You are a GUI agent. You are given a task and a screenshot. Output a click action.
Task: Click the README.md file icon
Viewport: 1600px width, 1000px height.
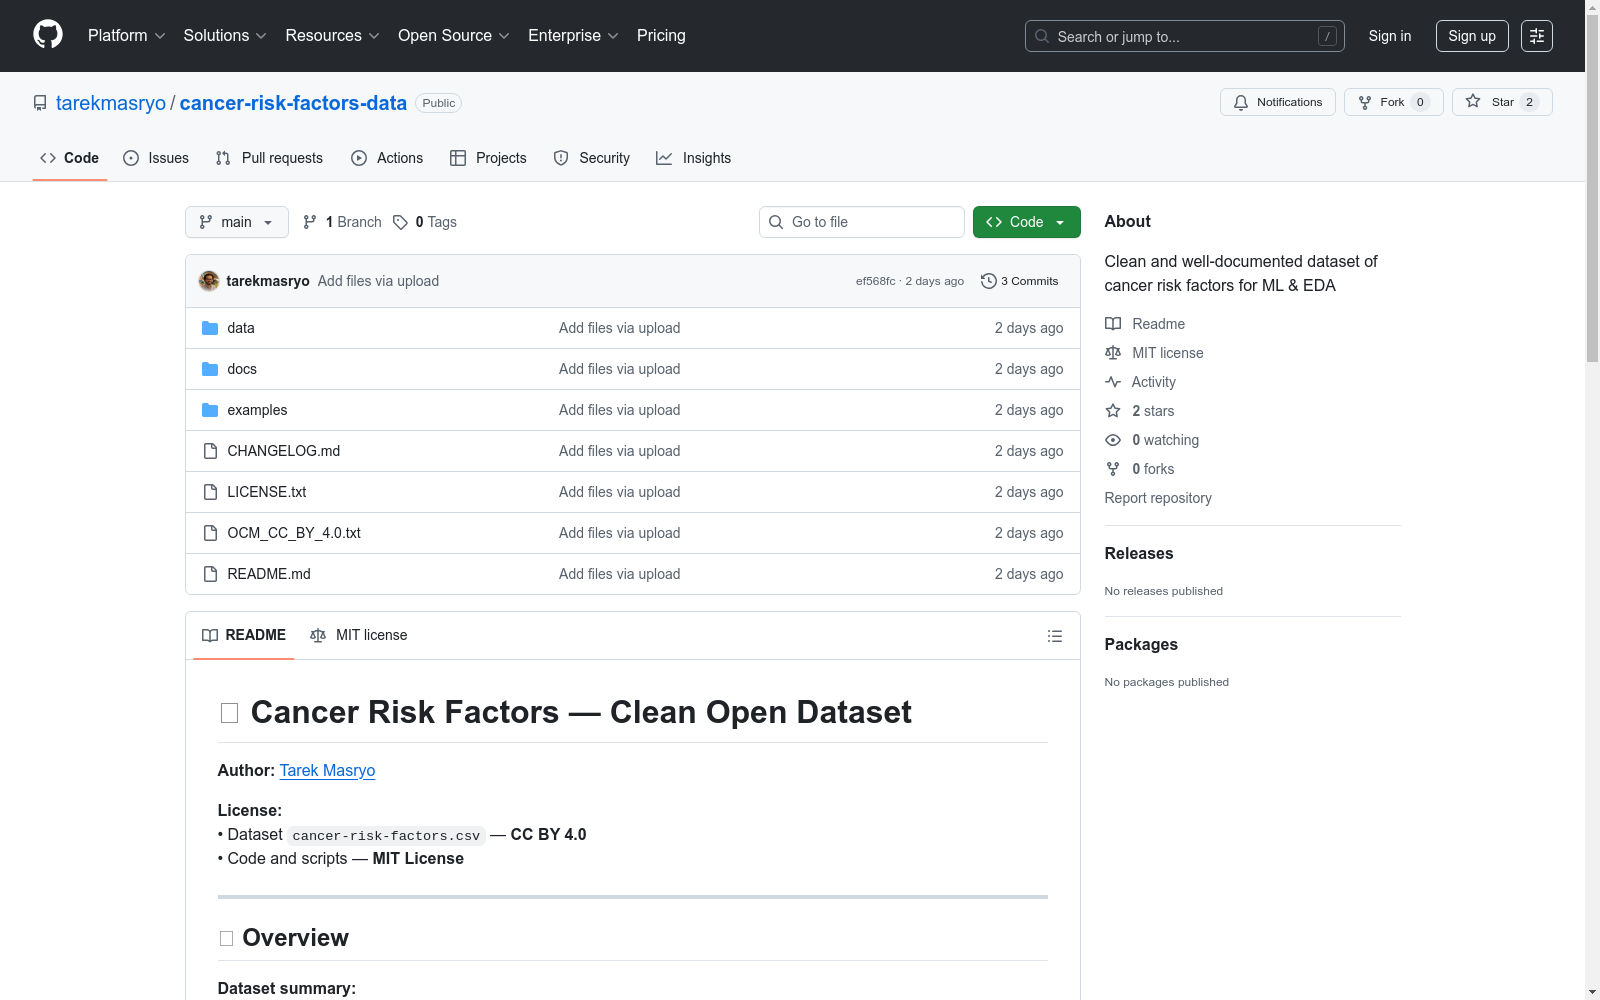(210, 574)
